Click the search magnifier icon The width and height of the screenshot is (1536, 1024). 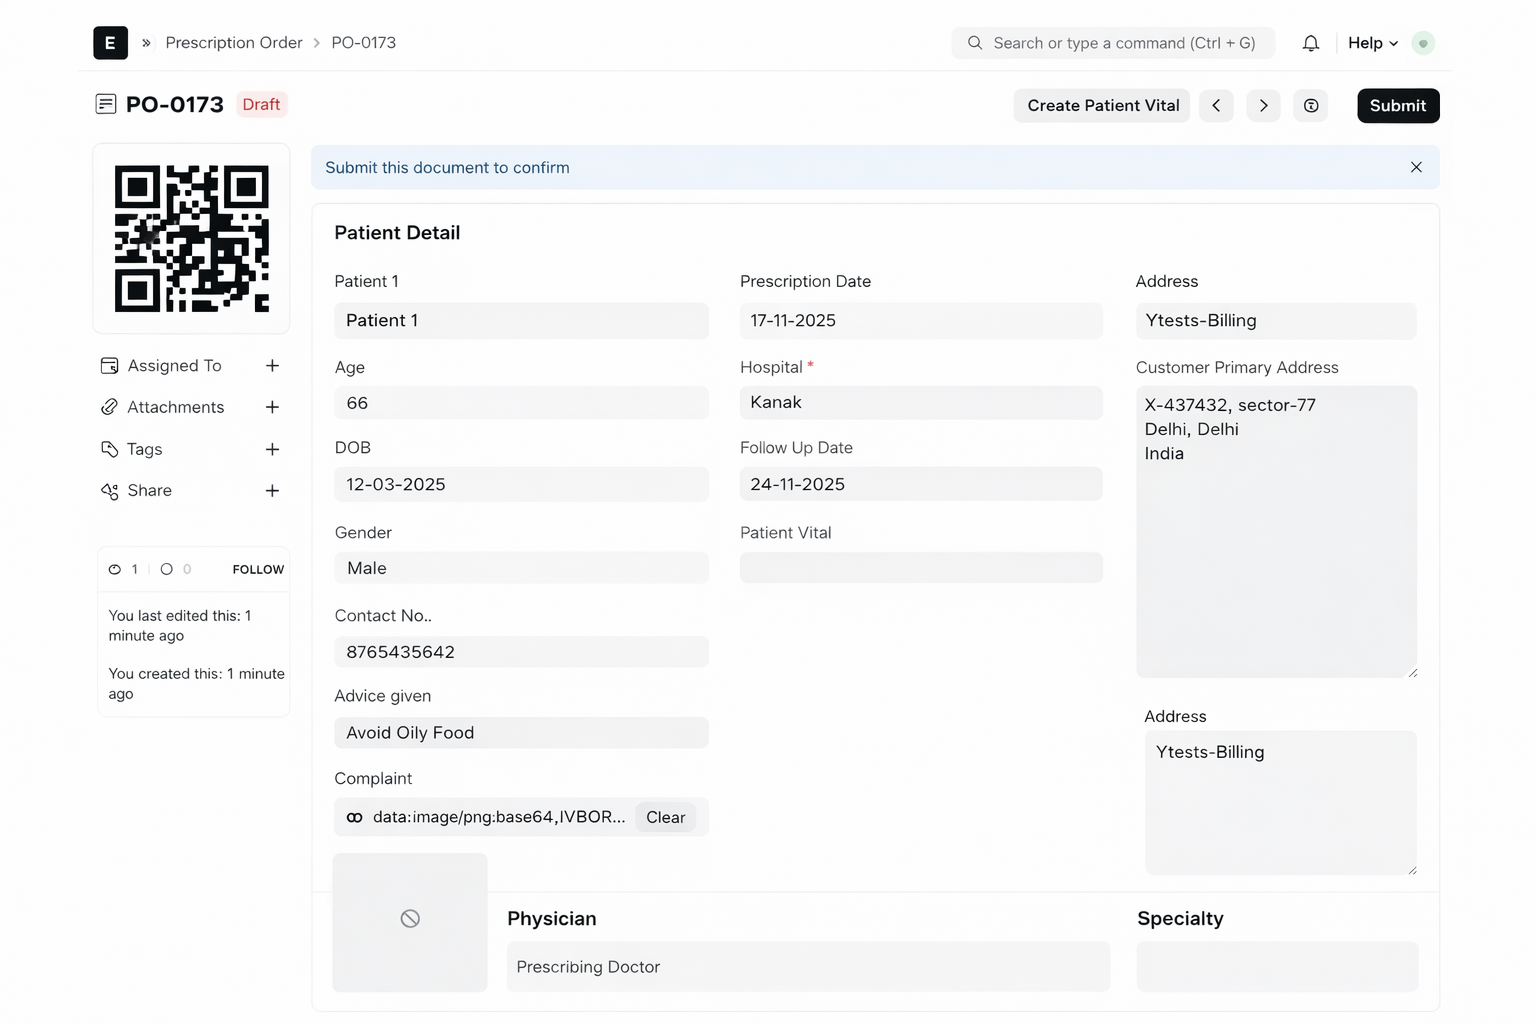[x=974, y=43]
